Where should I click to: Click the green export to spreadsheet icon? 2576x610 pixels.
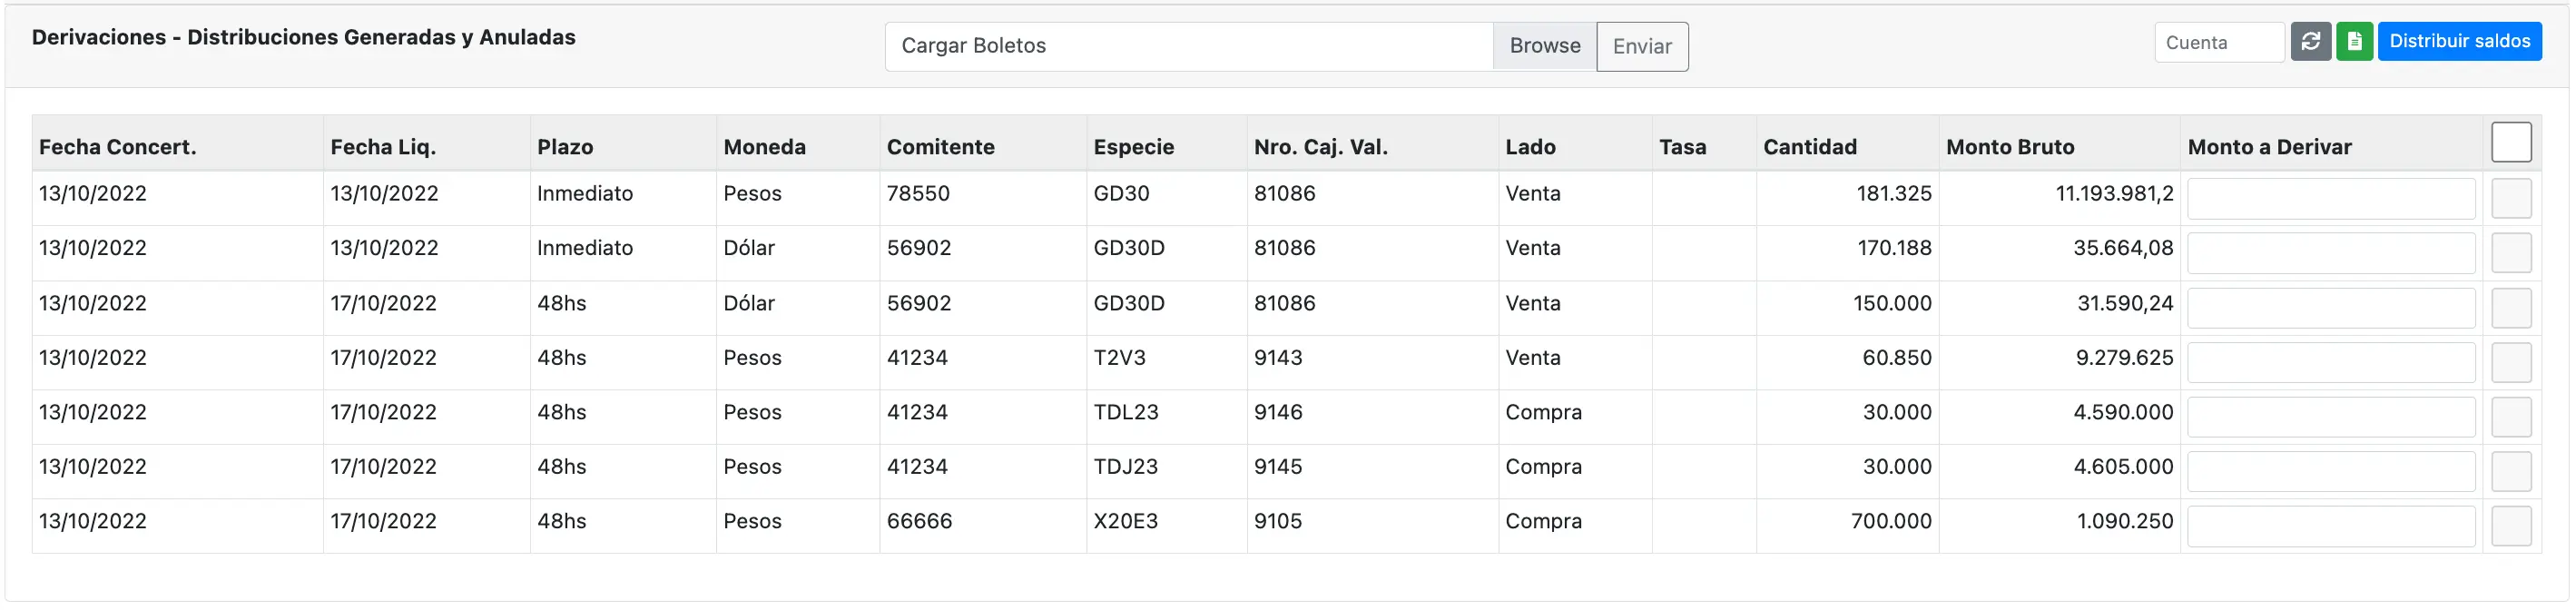(2354, 41)
